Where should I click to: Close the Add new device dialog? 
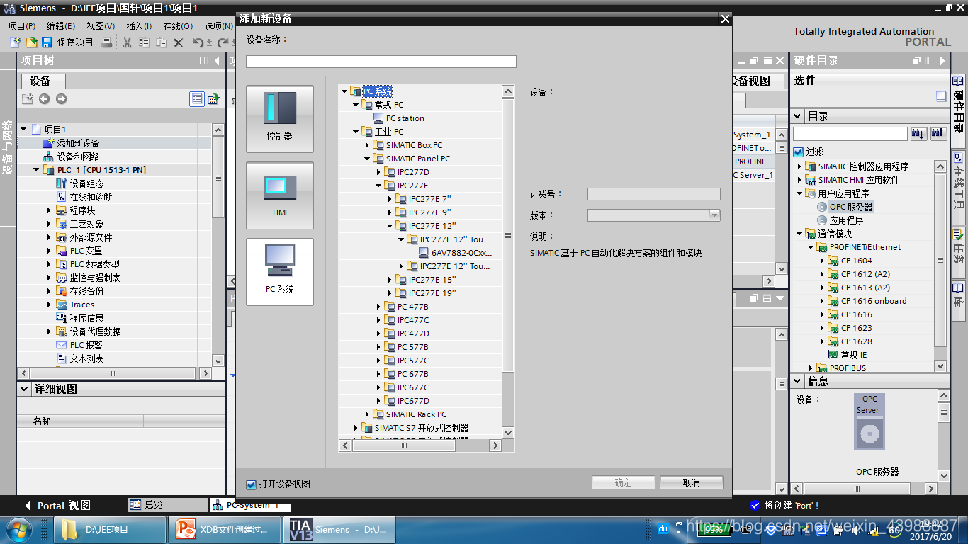[x=725, y=19]
